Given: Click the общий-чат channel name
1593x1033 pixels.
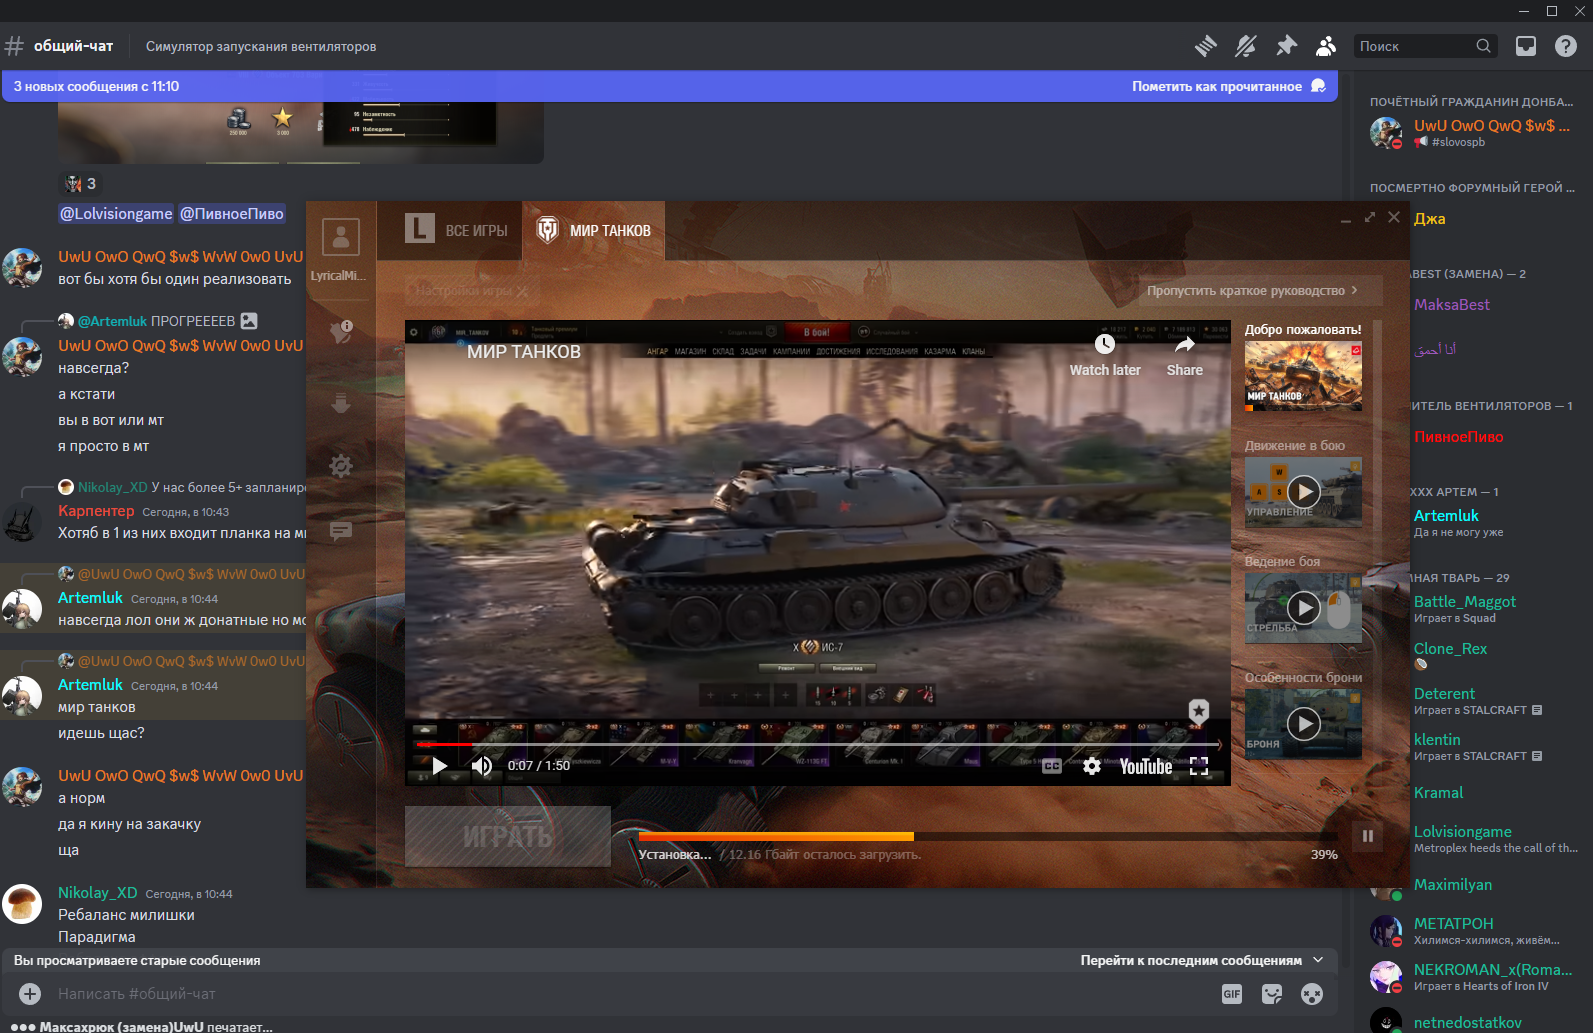Looking at the screenshot, I should click(73, 46).
